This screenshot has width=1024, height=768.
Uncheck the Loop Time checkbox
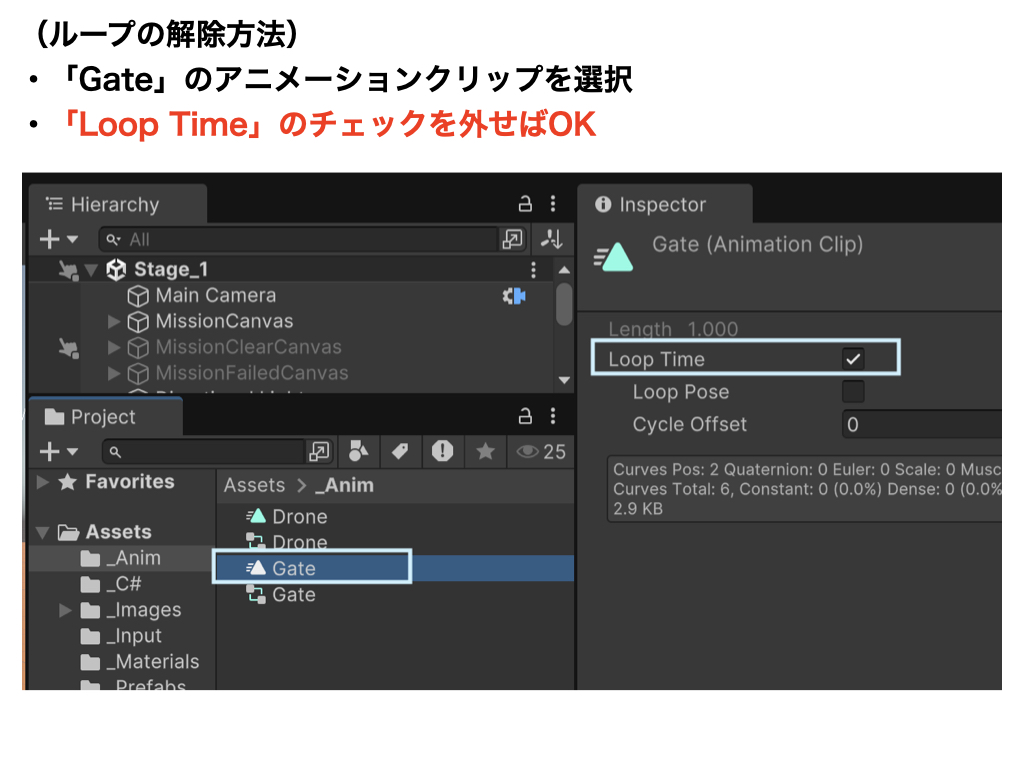tap(853, 359)
